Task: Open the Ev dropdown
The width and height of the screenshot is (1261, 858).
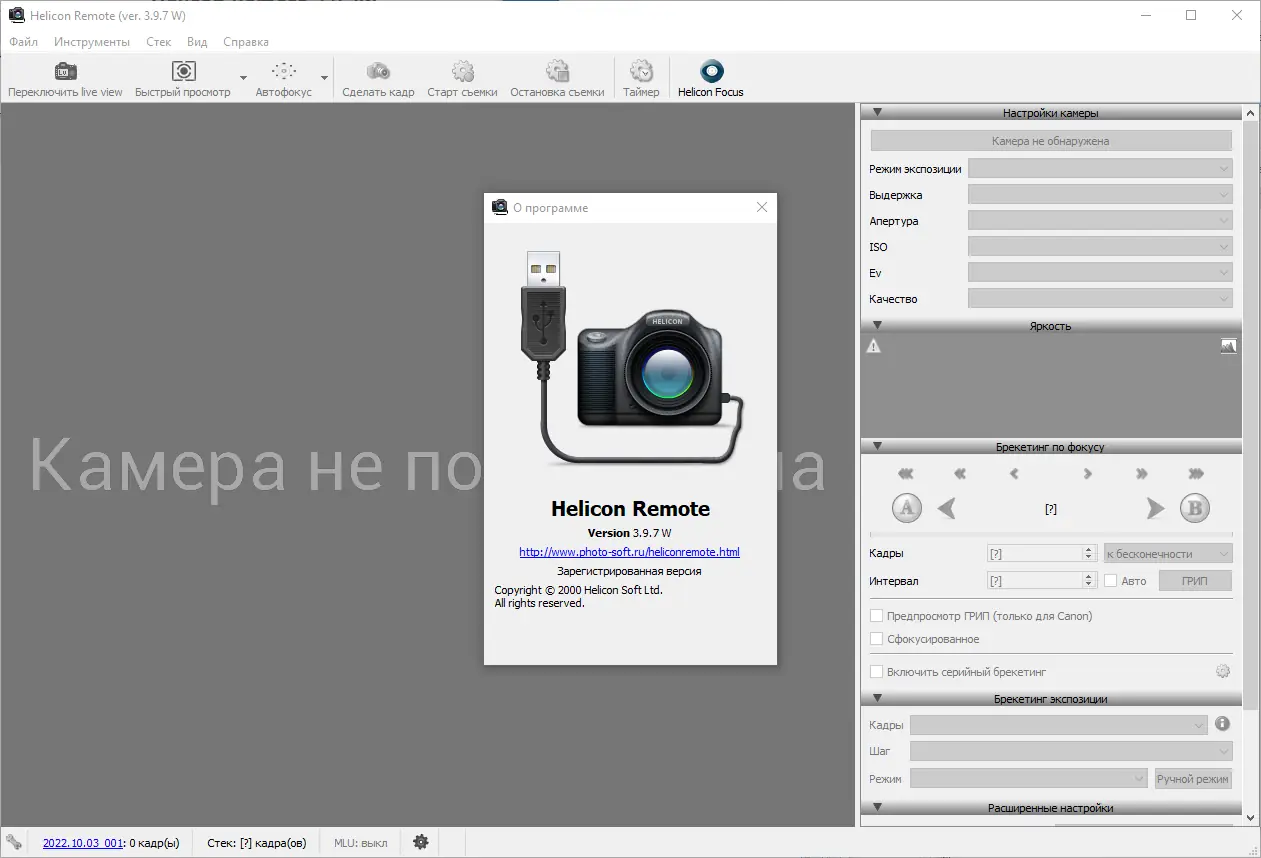Action: coord(1100,273)
